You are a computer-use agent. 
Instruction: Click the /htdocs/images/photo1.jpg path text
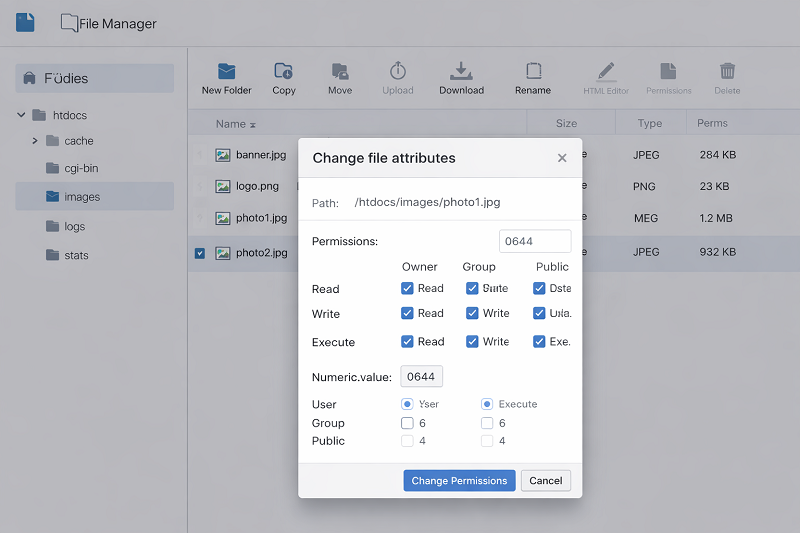428,202
